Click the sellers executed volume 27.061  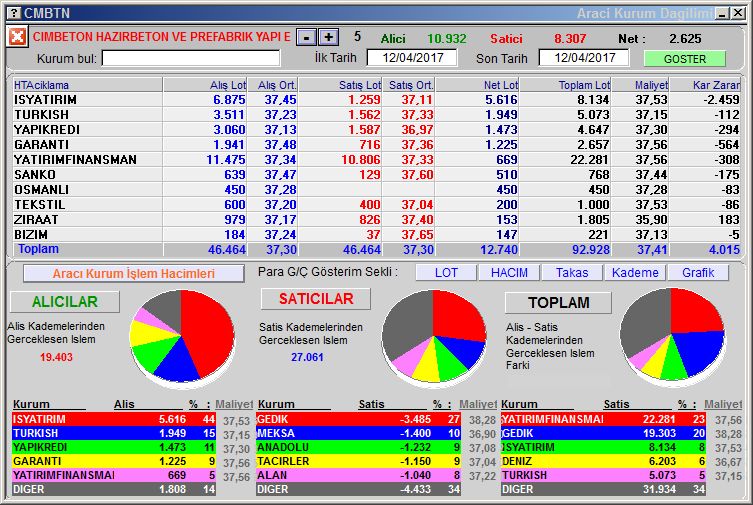pos(307,357)
